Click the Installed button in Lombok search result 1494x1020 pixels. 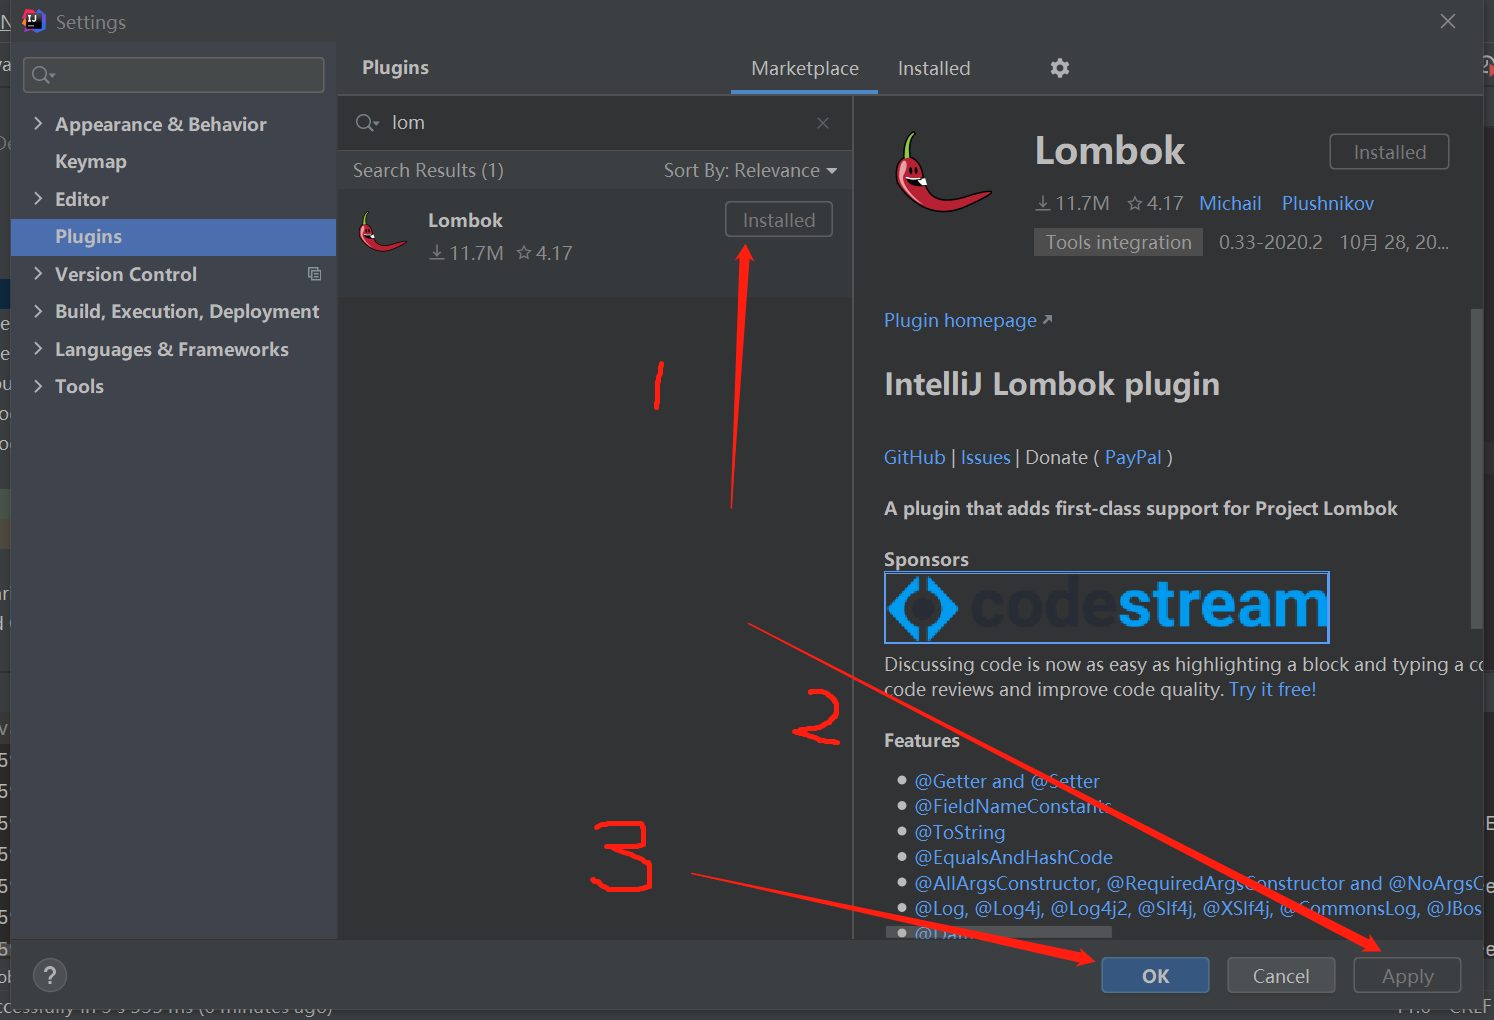pyautogui.click(x=779, y=220)
